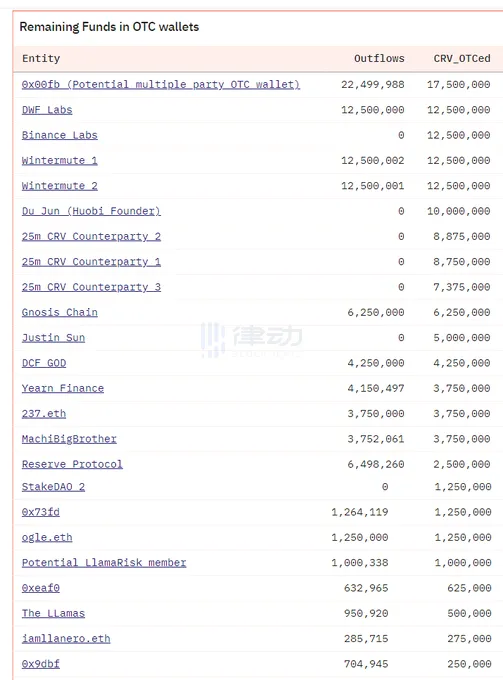Viewport: 503px width, 680px height.
Task: Open the Justin Sun entity link
Action: coord(53,338)
